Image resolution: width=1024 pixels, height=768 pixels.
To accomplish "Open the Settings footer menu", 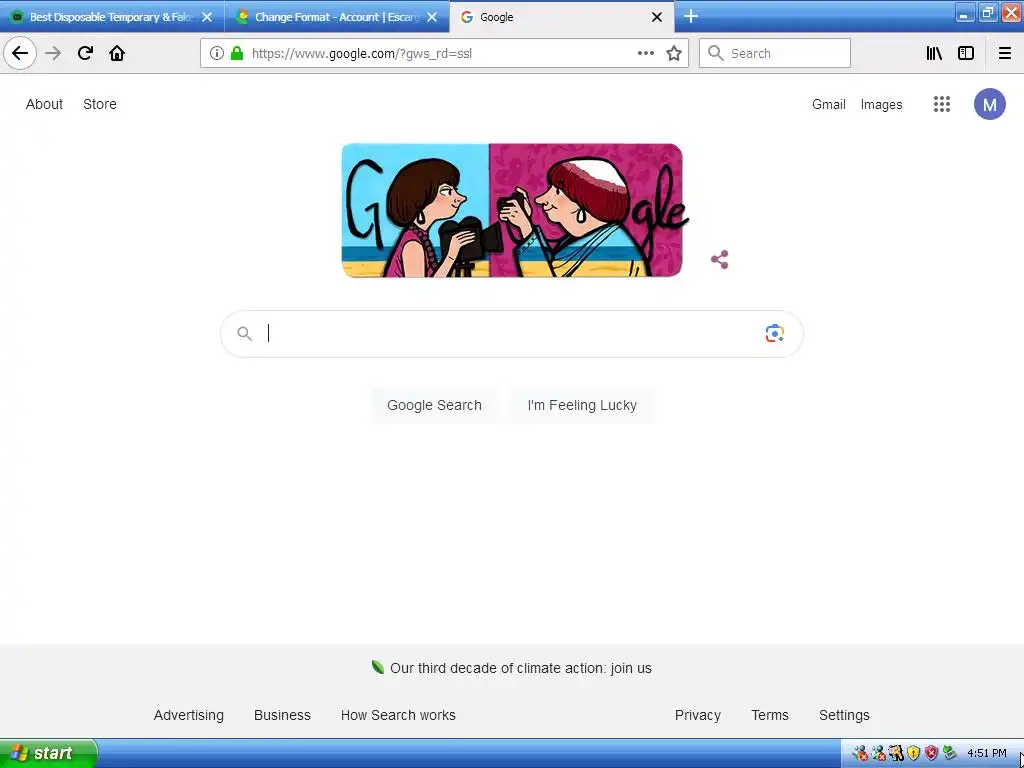I will (x=844, y=715).
